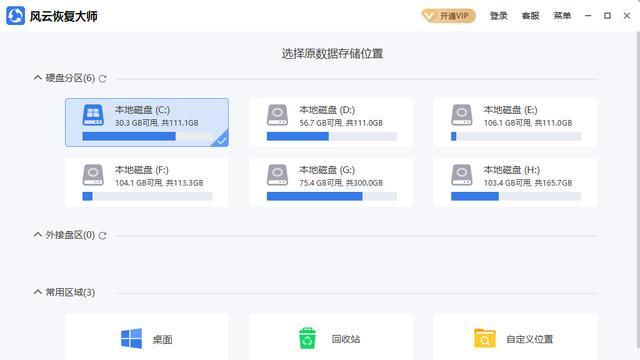Select 本地磁盘 (H:) label
This screenshot has width=640, height=360.
[512, 170]
